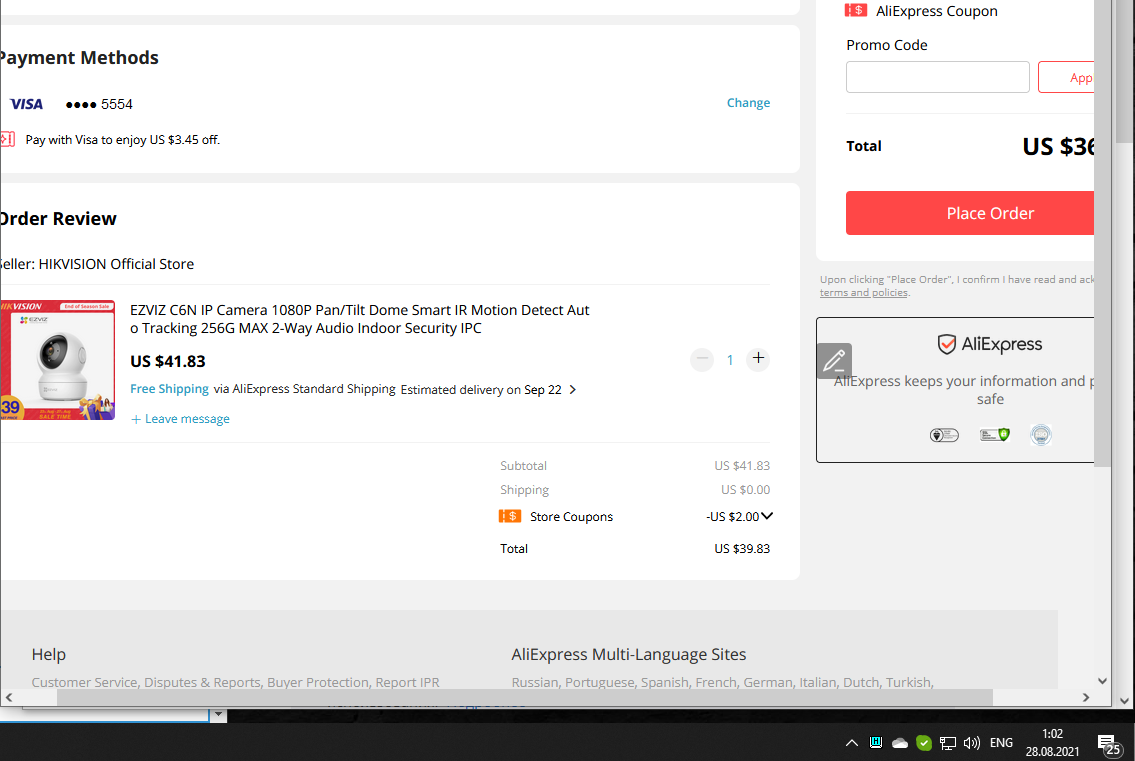The image size is (1135, 761).
Task: Open EZVIZ C6N IP Camera product title
Action: pyautogui.click(x=360, y=319)
